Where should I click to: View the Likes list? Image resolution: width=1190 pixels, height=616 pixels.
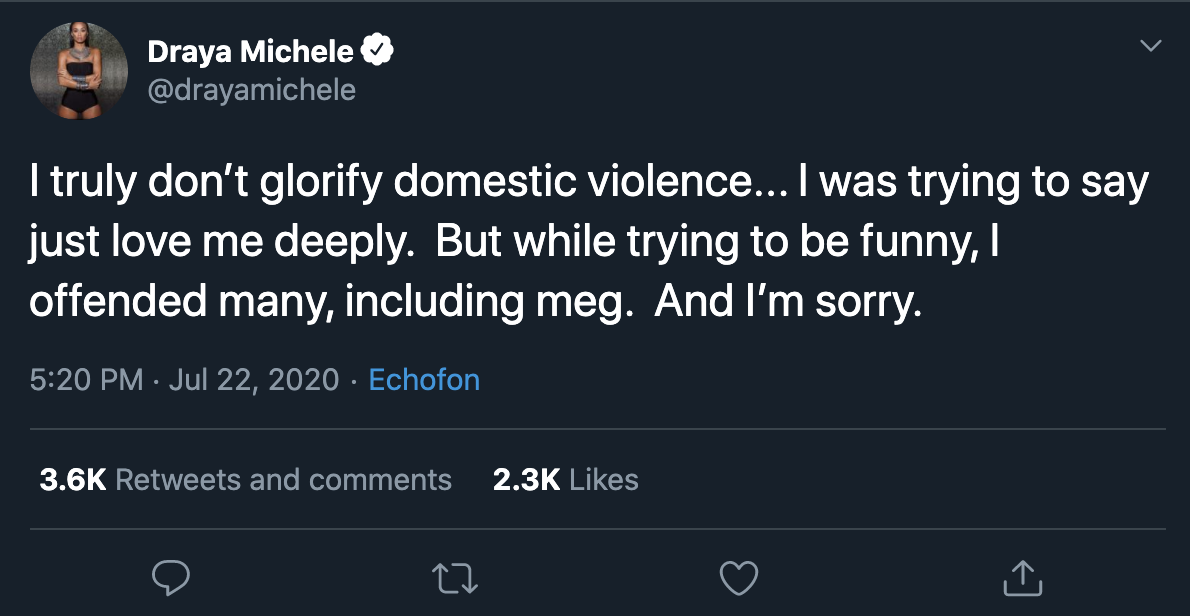[603, 479]
